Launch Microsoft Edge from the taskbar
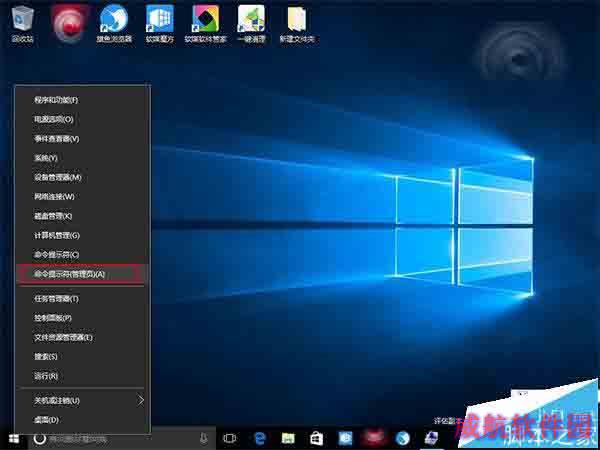 (x=260, y=439)
